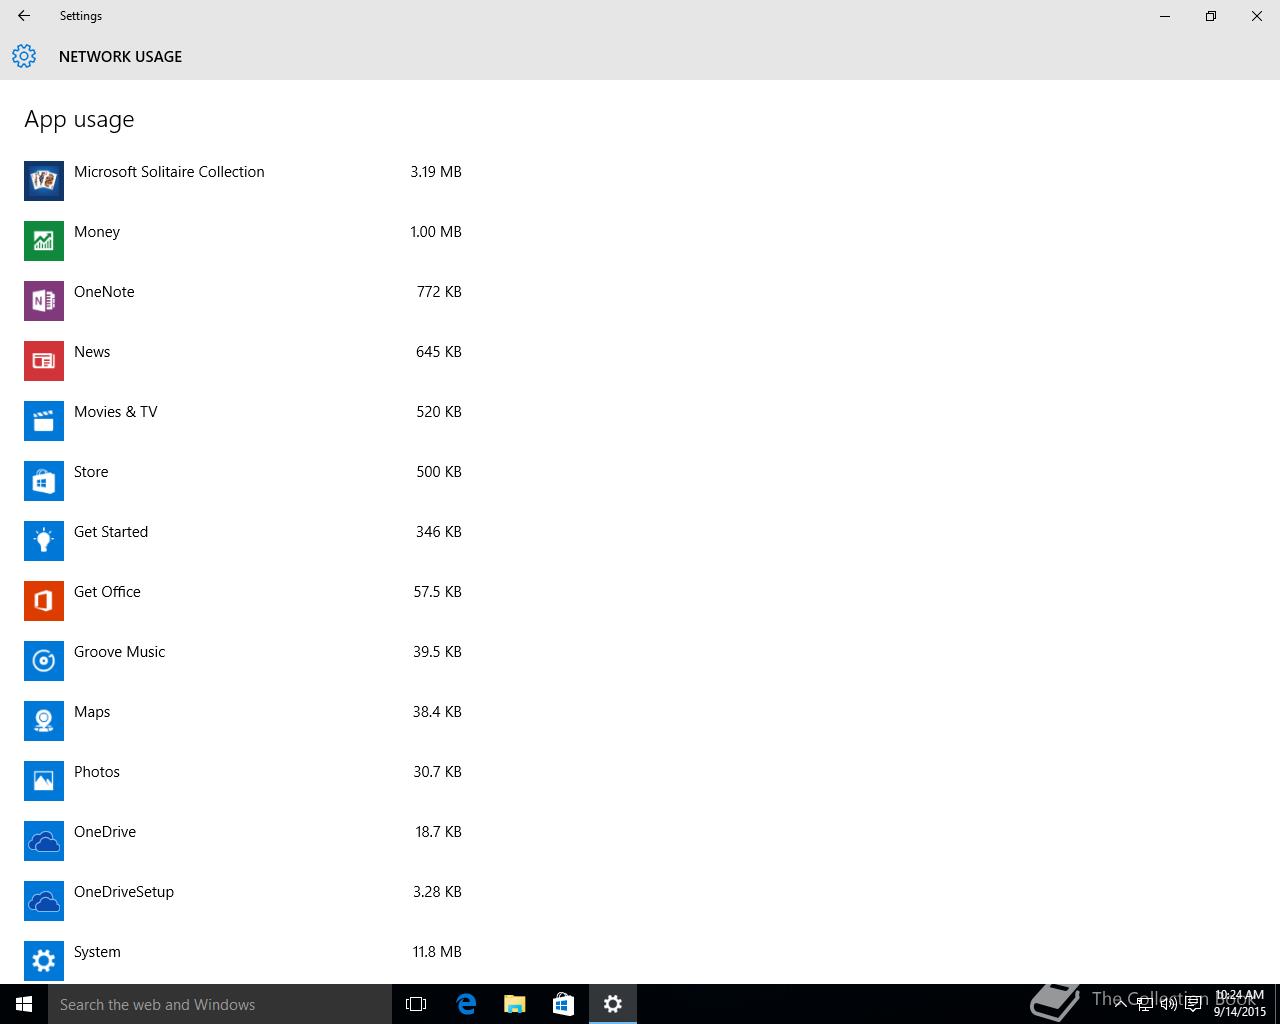Viewport: 1280px width, 1024px height.
Task: Open the Store from the taskbar
Action: coord(563,1004)
